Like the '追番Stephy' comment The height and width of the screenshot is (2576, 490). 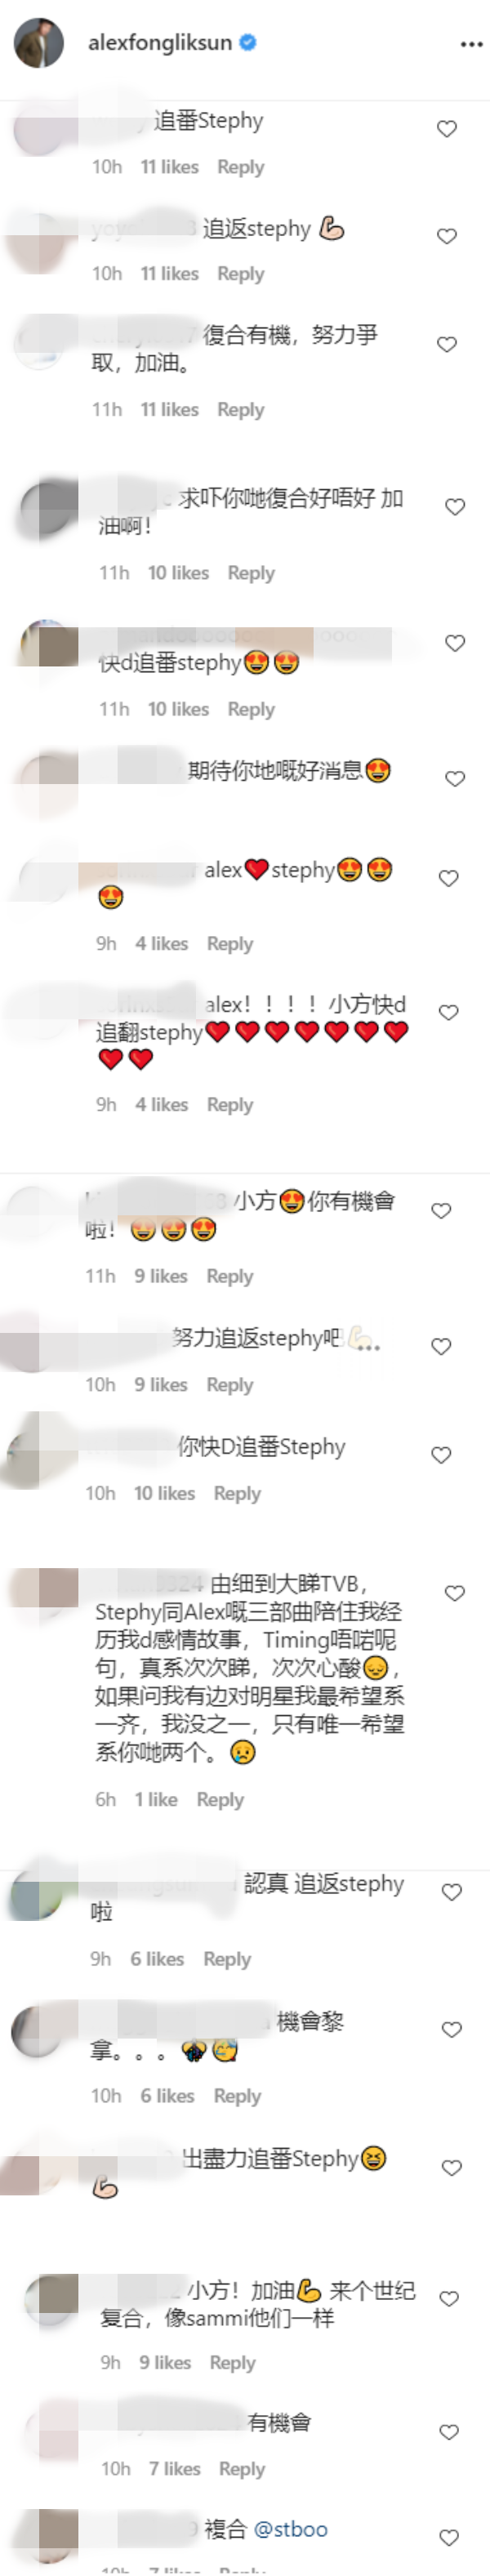tap(447, 129)
